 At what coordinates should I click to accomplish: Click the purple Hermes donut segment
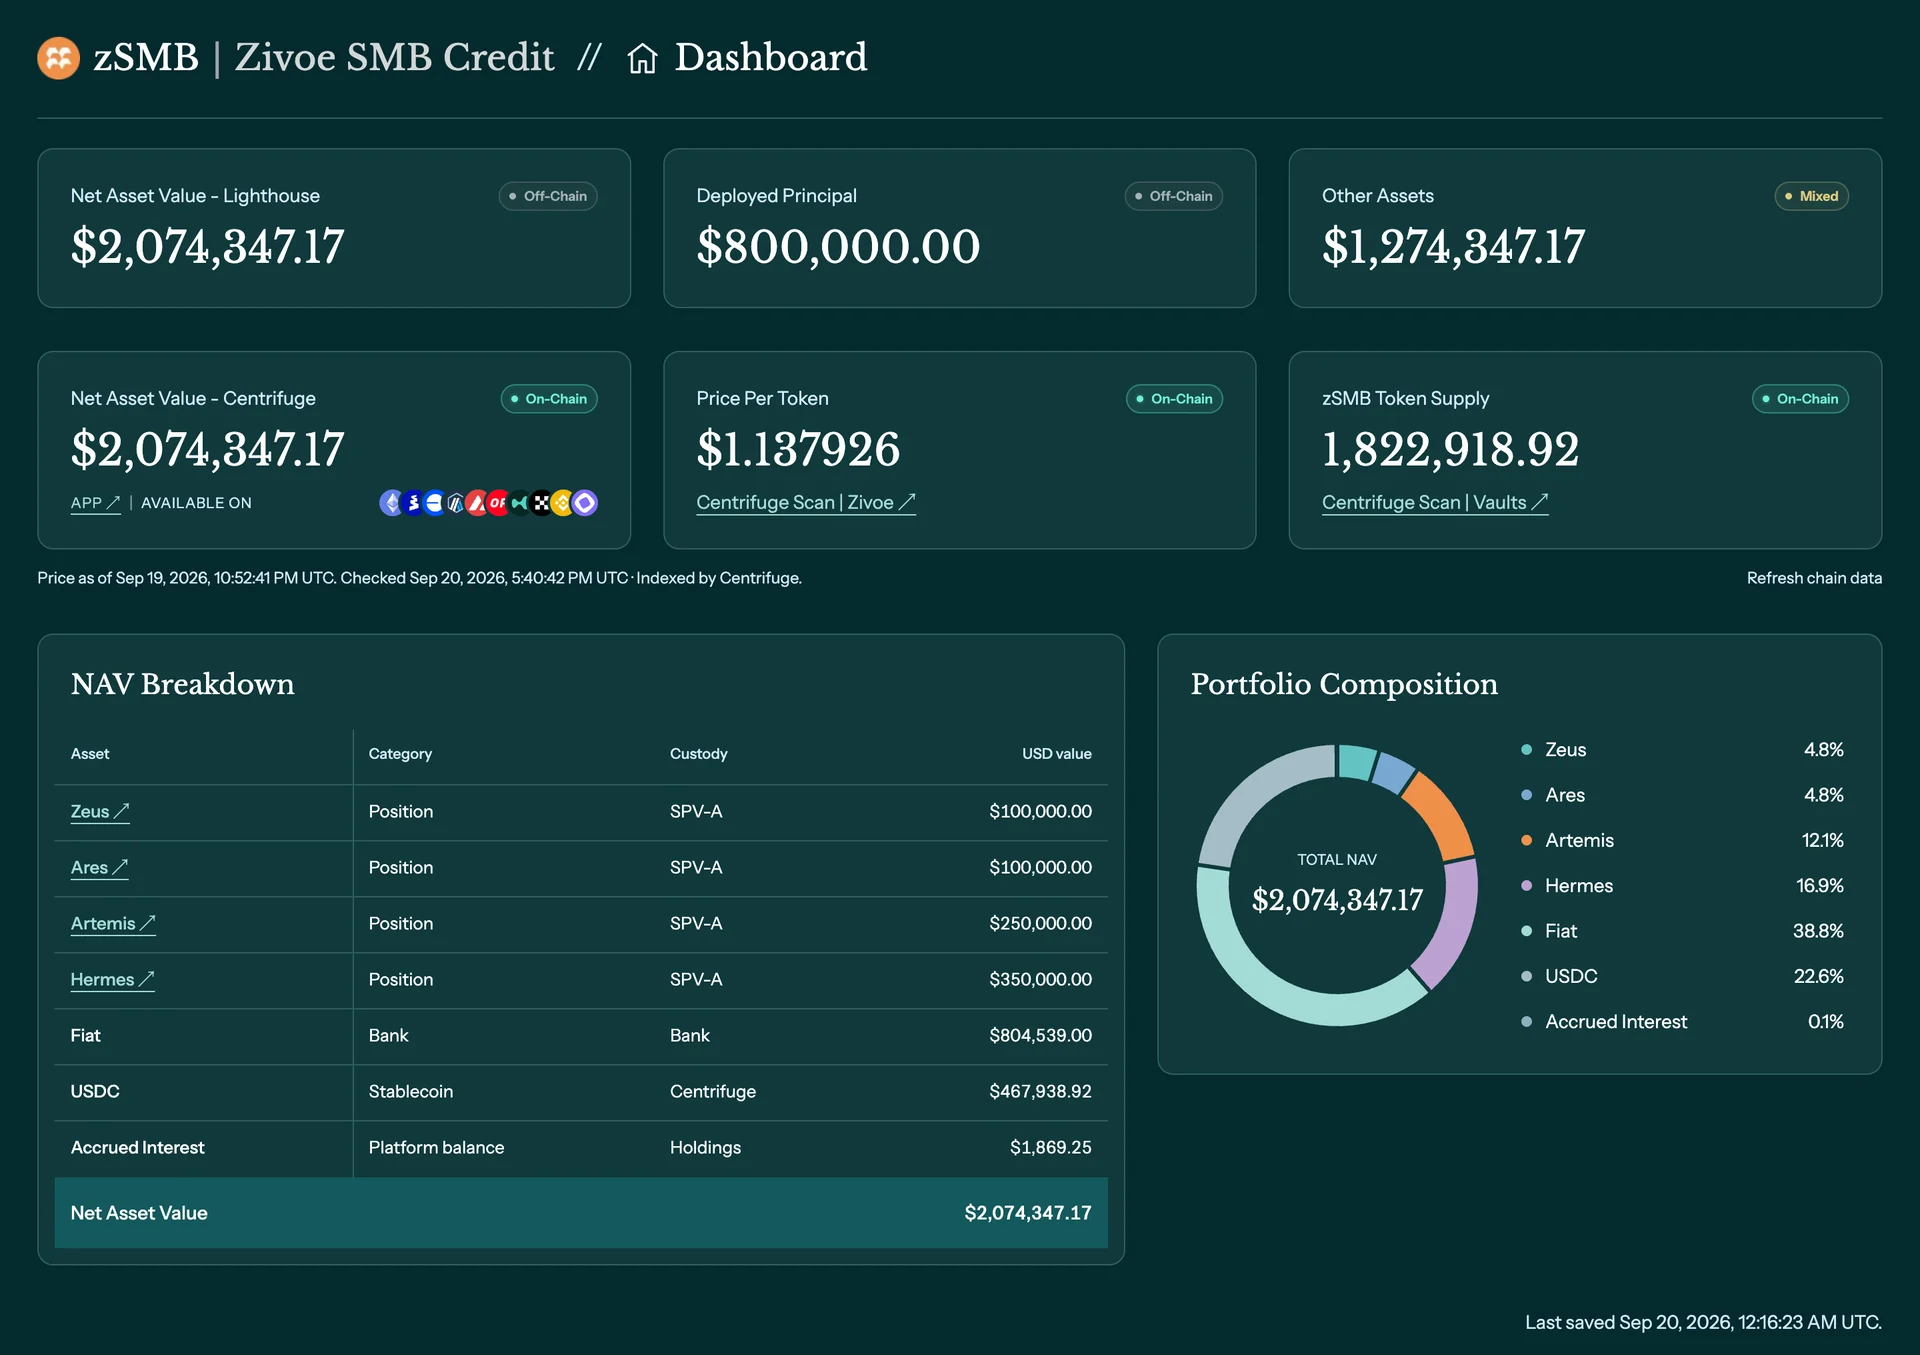[1449, 926]
